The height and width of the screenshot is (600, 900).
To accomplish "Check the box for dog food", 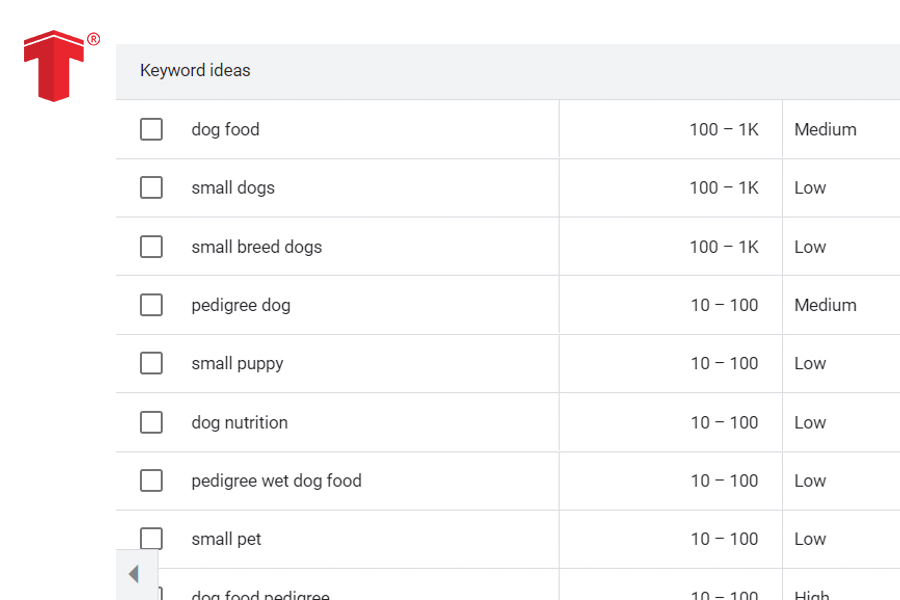I will point(151,129).
